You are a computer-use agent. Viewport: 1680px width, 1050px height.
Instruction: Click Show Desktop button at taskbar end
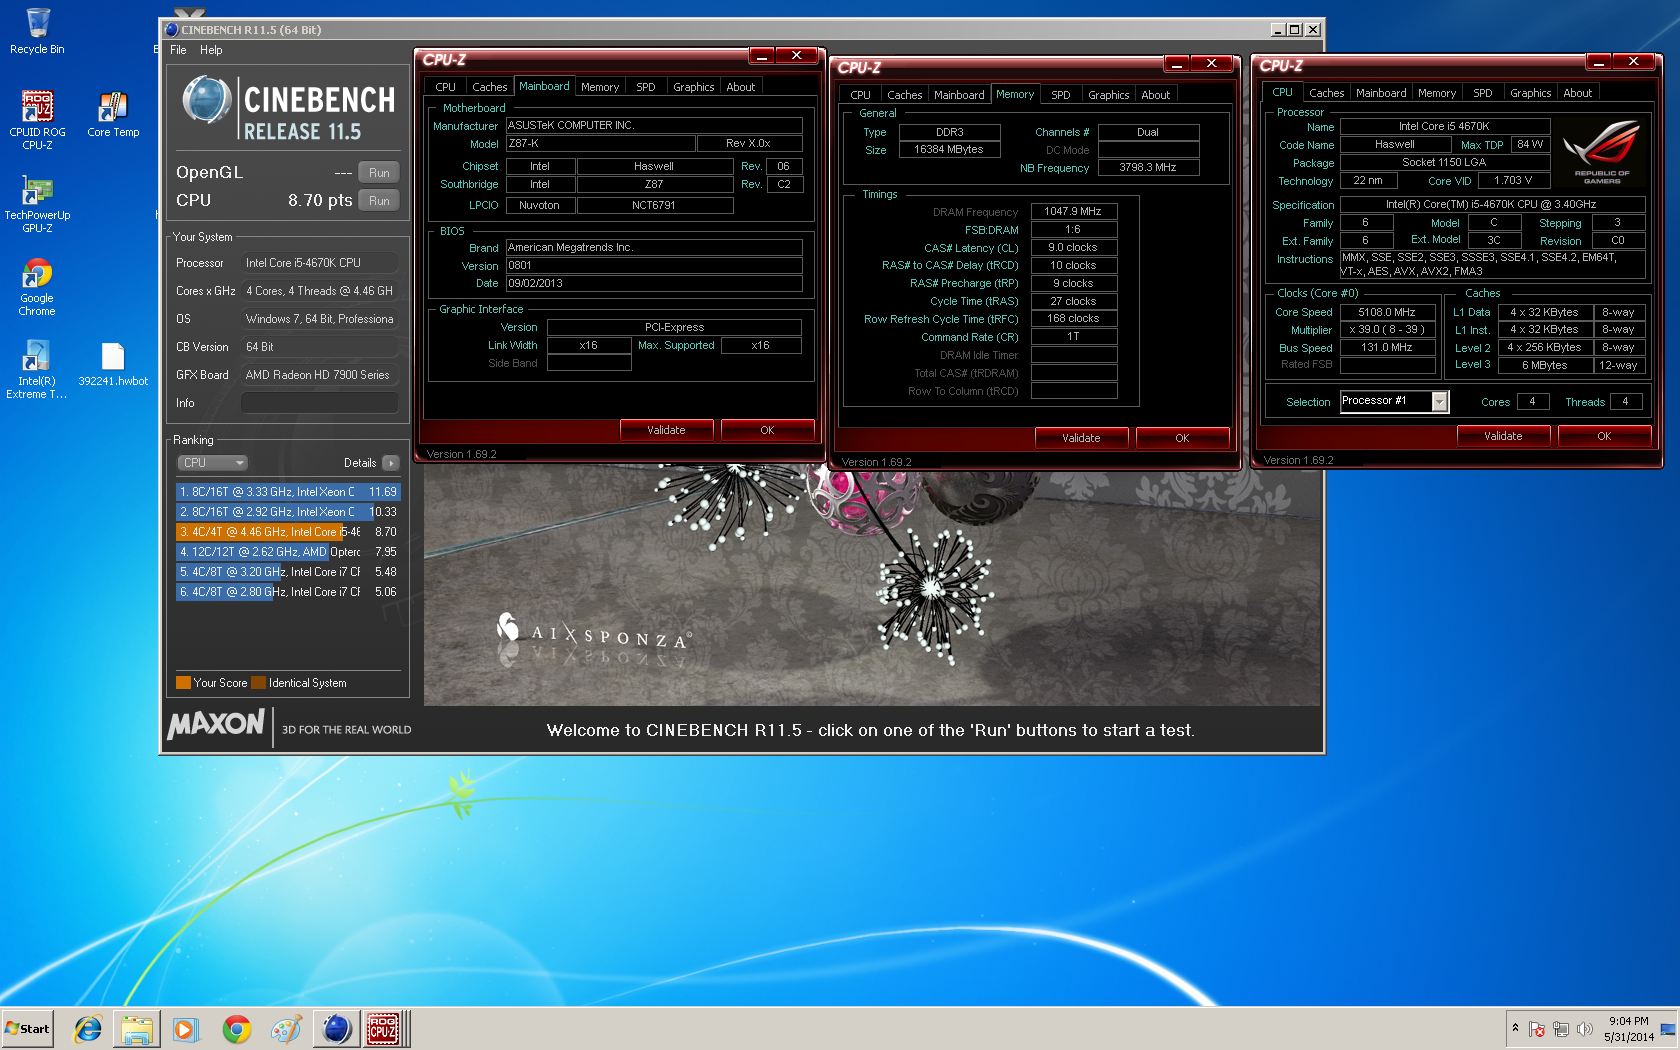coord(1670,1029)
